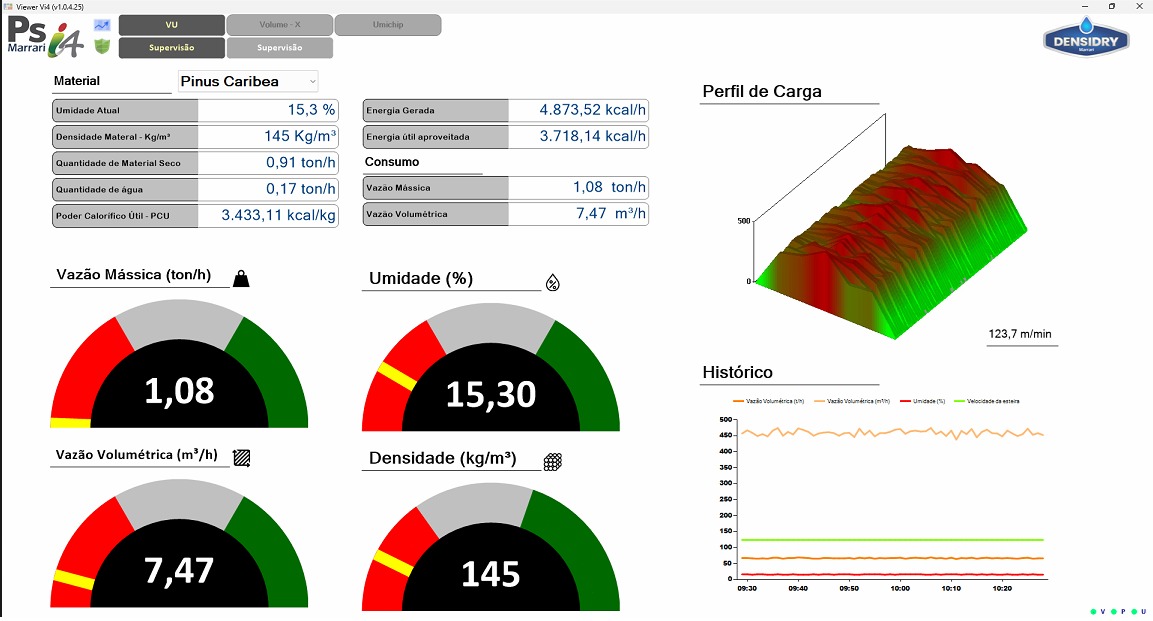Open the Material dropdown showing Pinus Caribea

[x=248, y=82]
